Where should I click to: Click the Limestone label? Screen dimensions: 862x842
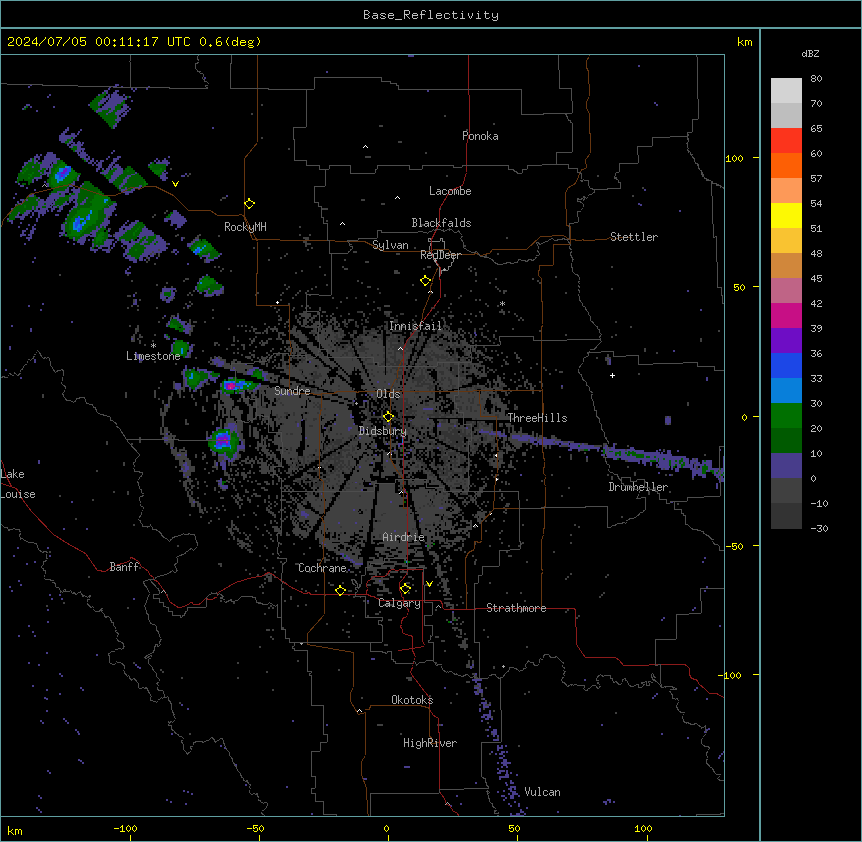click(153, 356)
